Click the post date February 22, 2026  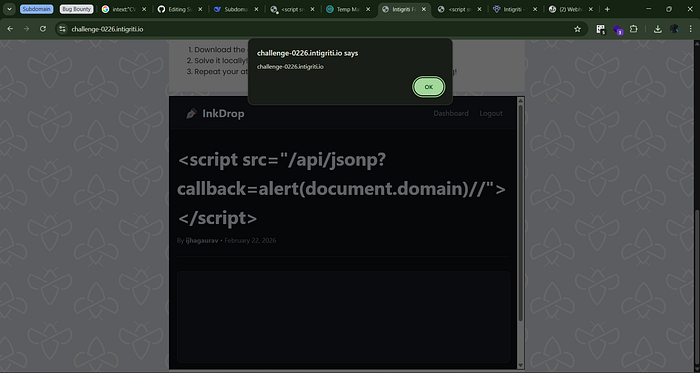pyautogui.click(x=250, y=240)
